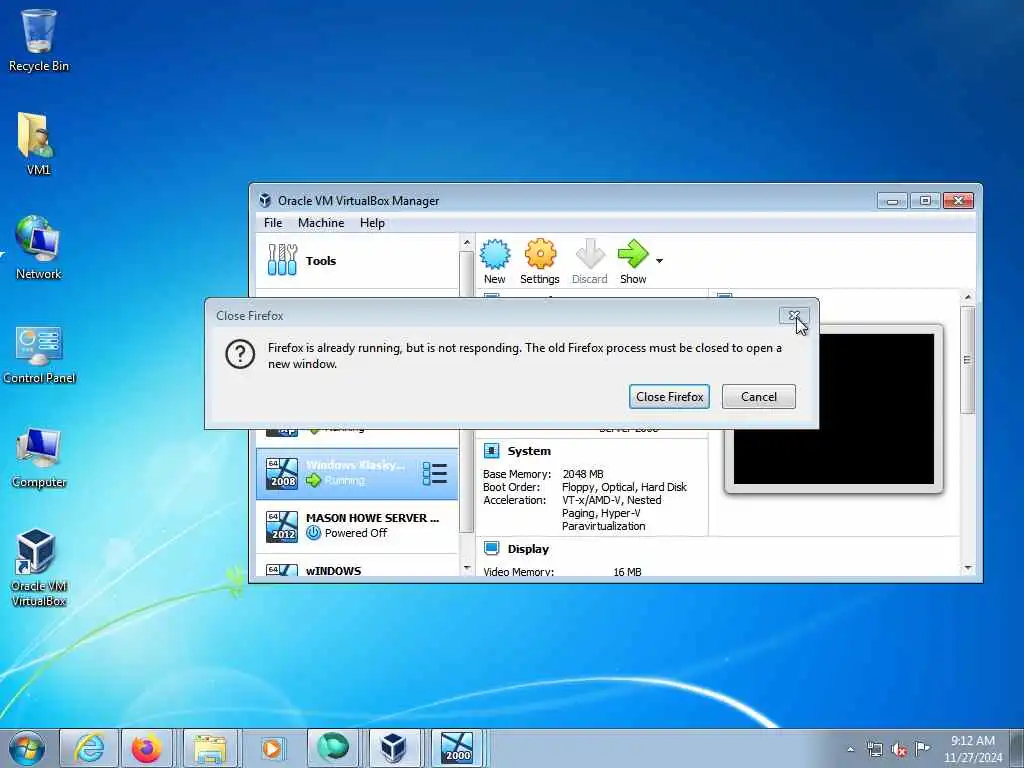
Task: Open the File menu in VirtualBox Manager
Action: [x=273, y=223]
